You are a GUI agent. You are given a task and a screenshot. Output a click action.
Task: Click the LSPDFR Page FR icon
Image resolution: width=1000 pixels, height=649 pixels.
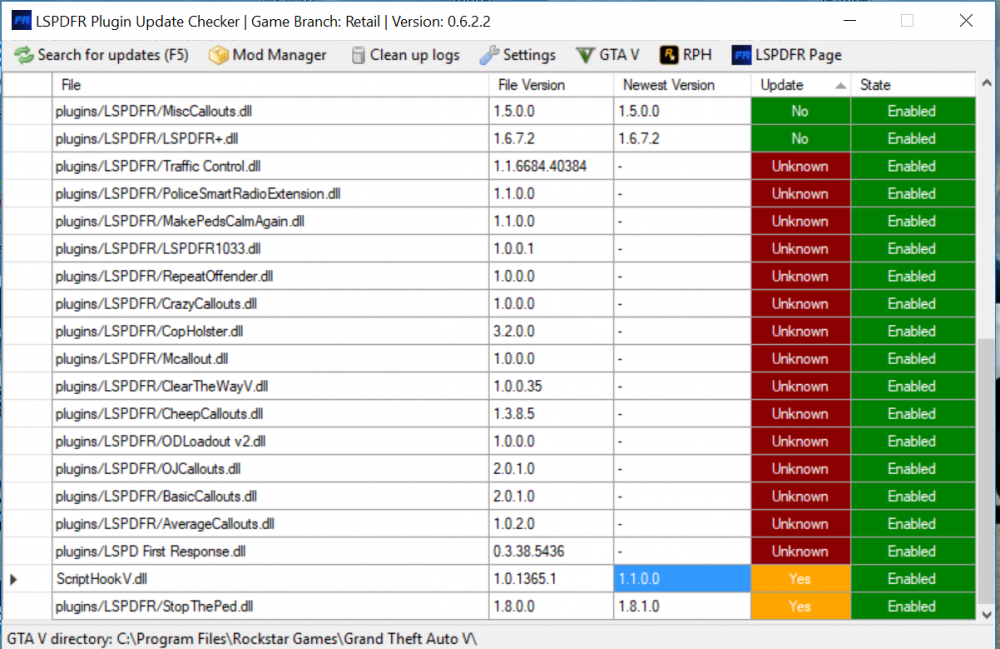tap(741, 55)
